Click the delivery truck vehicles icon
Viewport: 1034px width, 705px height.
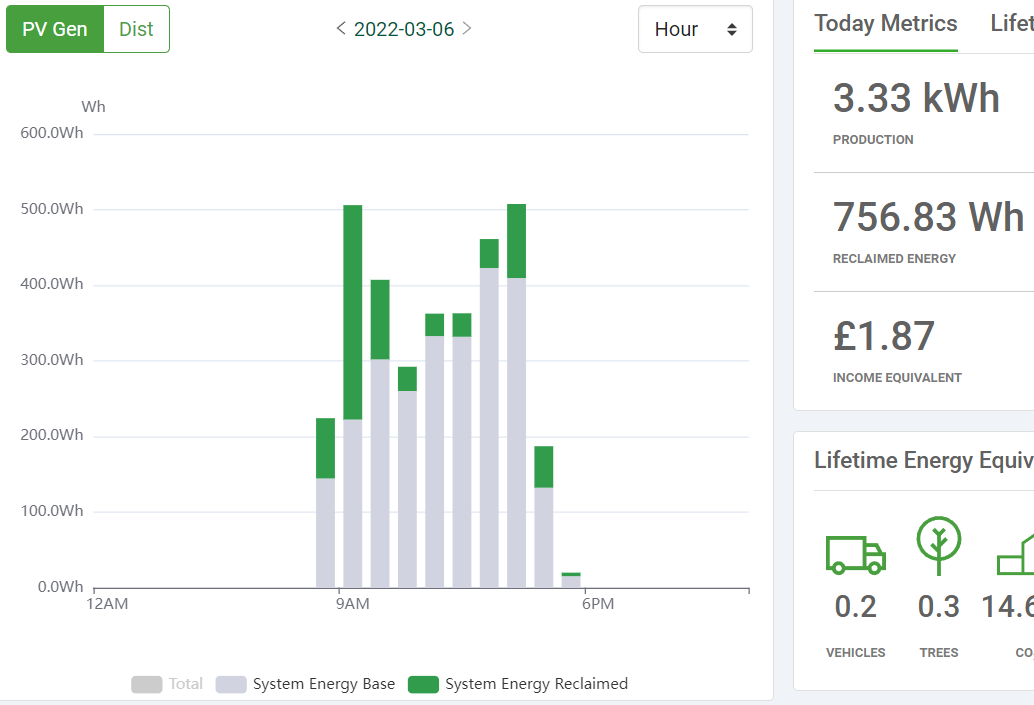[x=855, y=555]
